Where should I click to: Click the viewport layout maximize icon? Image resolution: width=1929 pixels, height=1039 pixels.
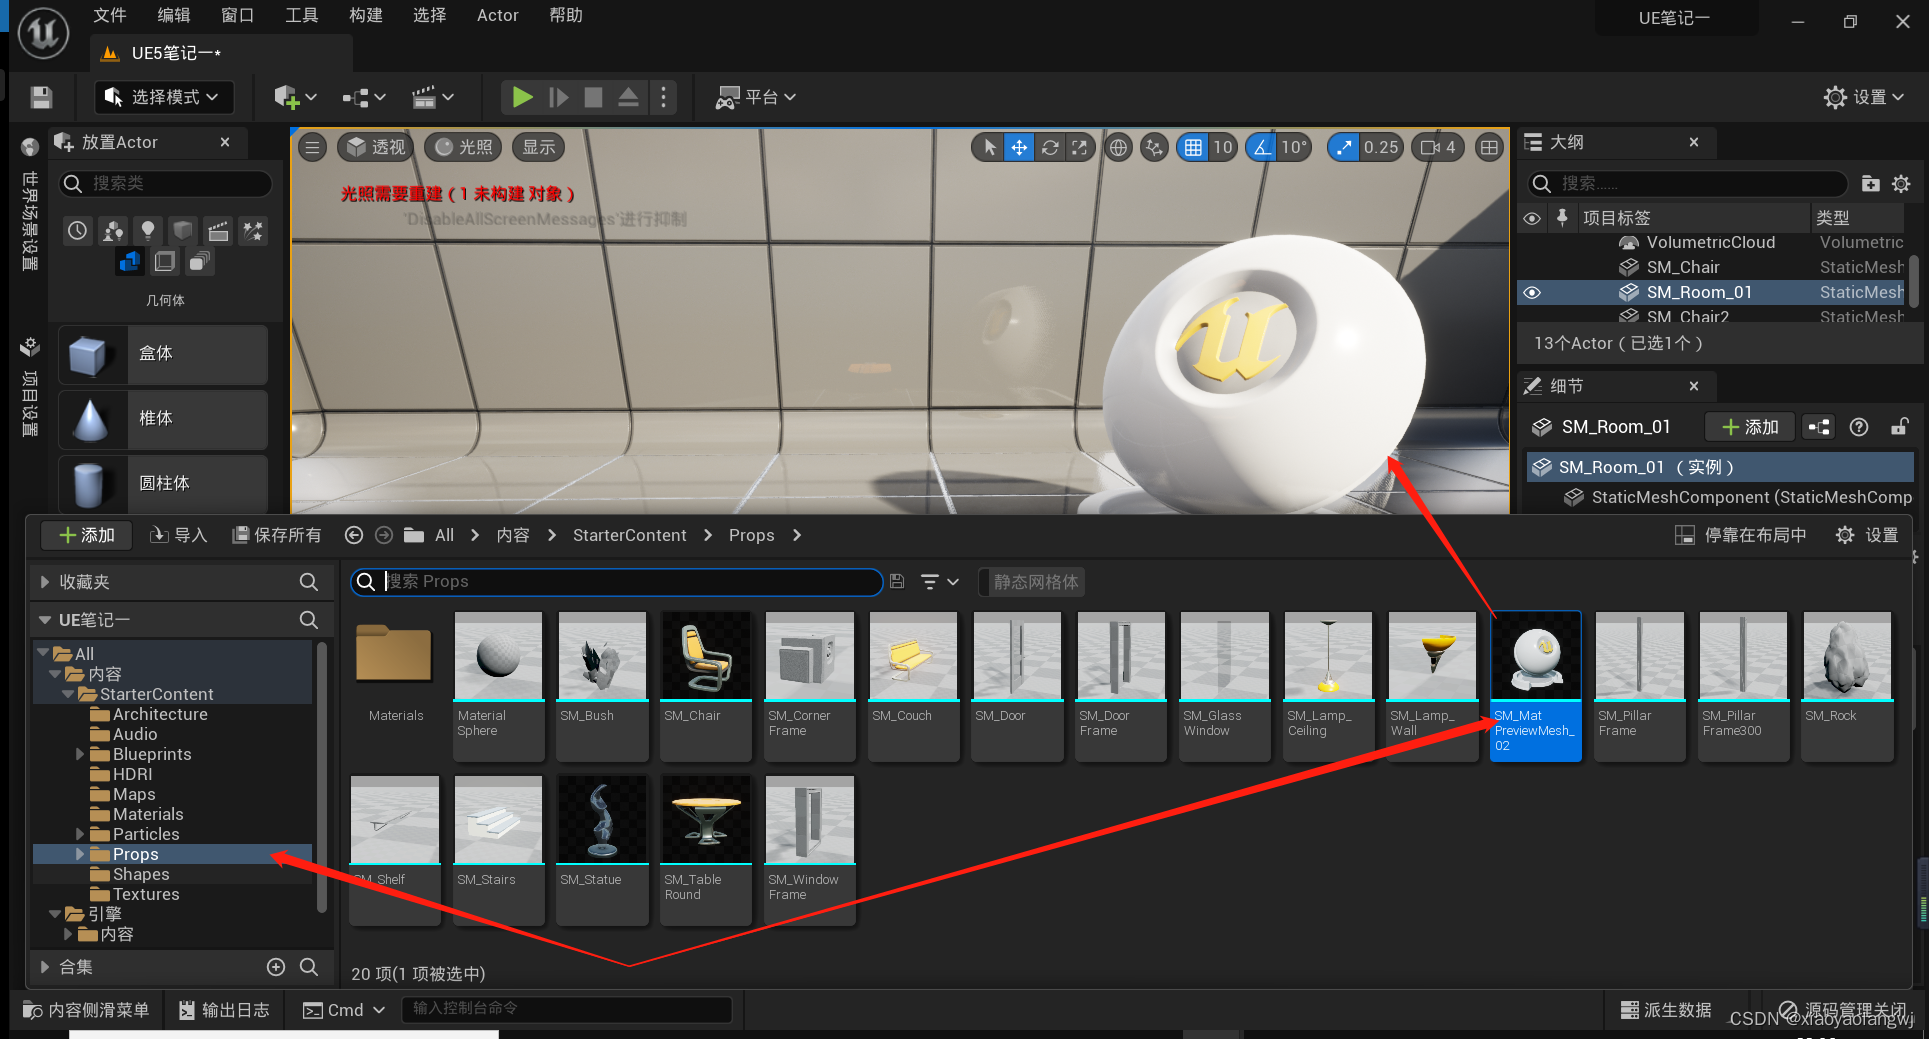click(x=1489, y=148)
